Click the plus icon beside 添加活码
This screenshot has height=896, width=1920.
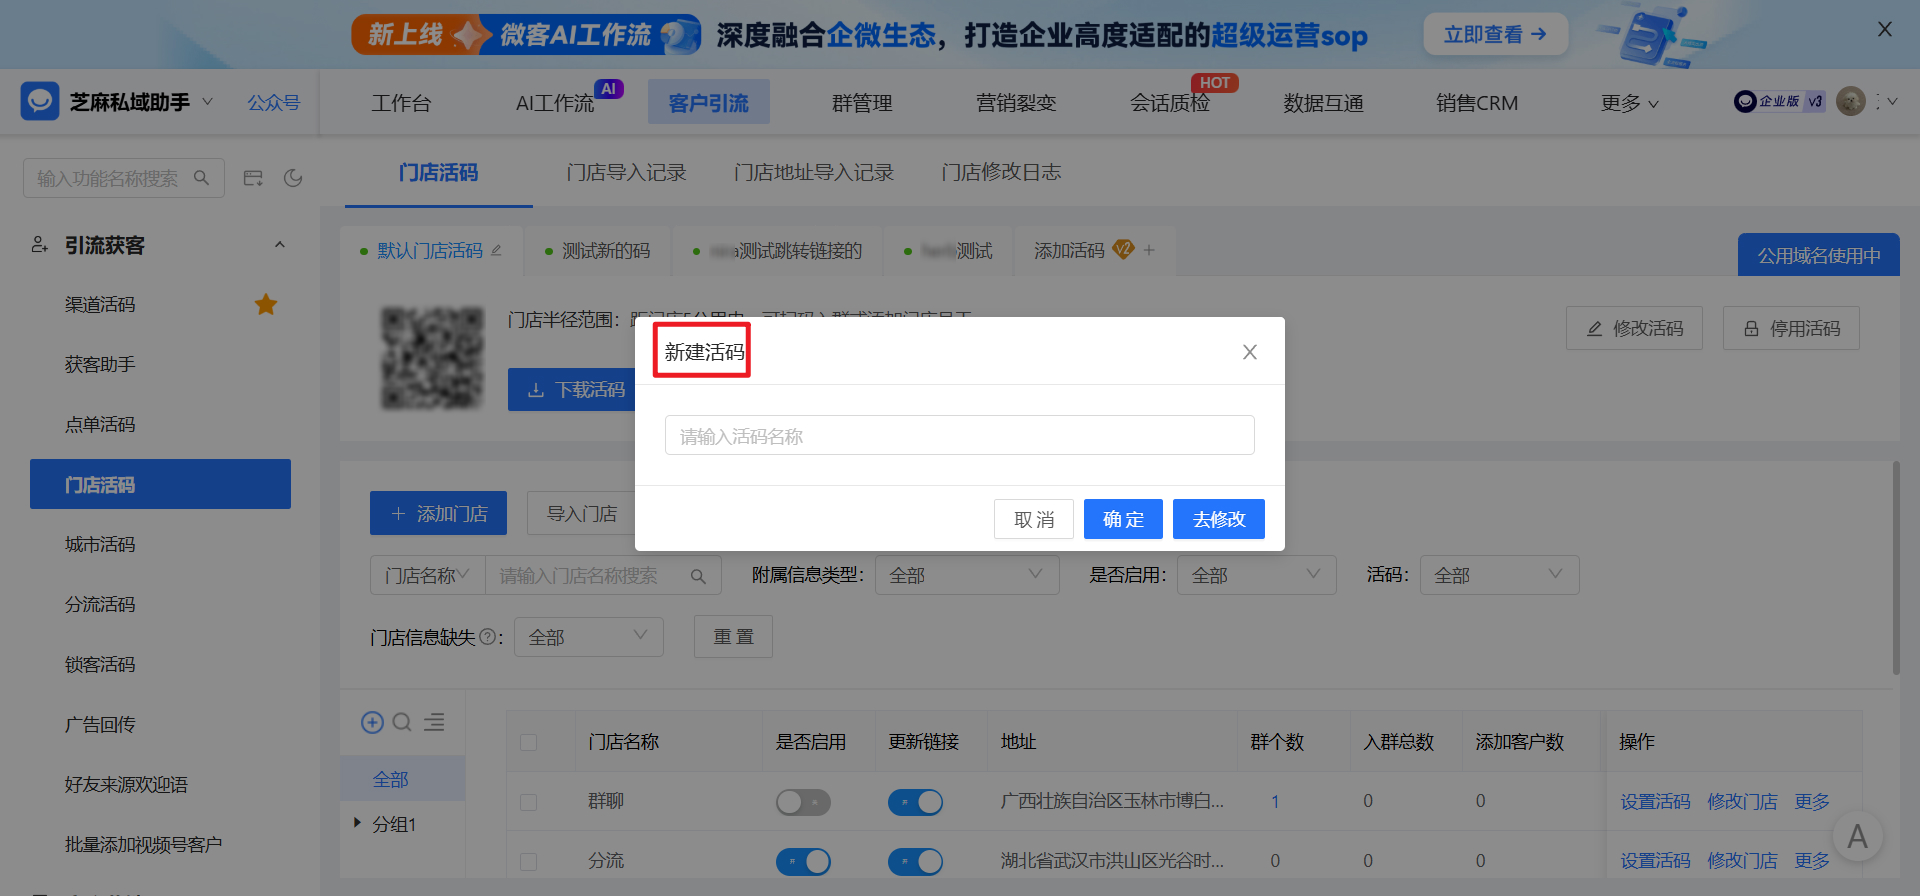pos(1149,250)
